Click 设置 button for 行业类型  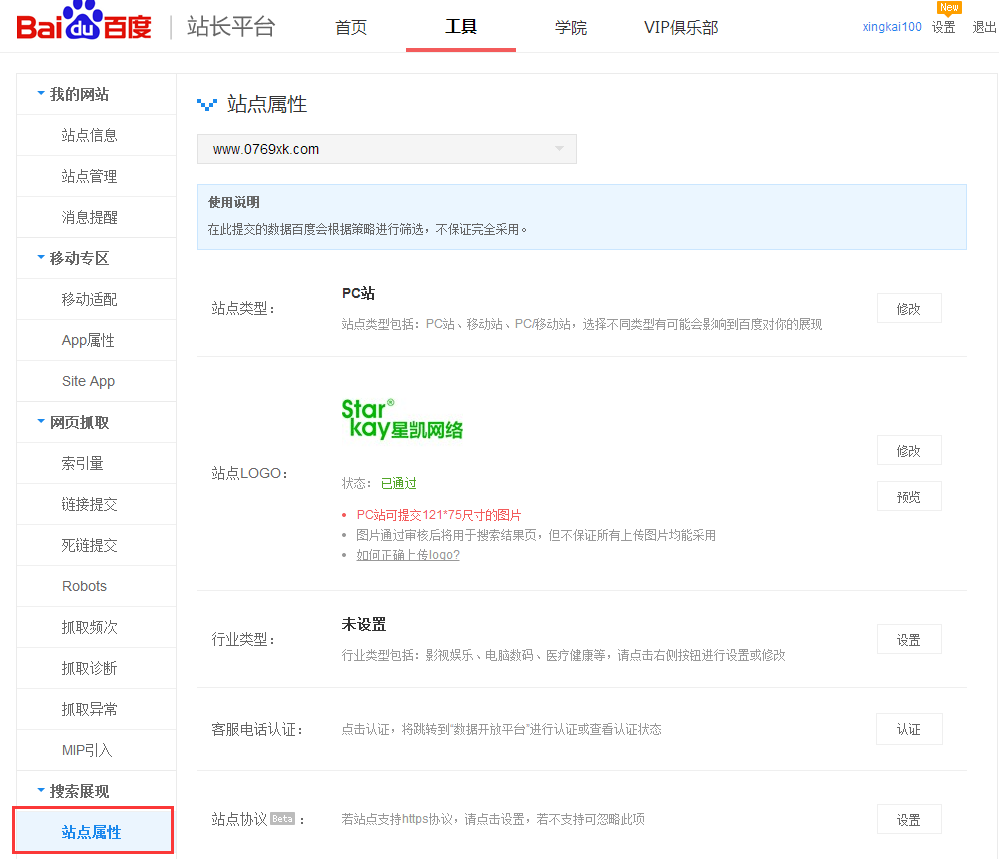[x=908, y=640]
